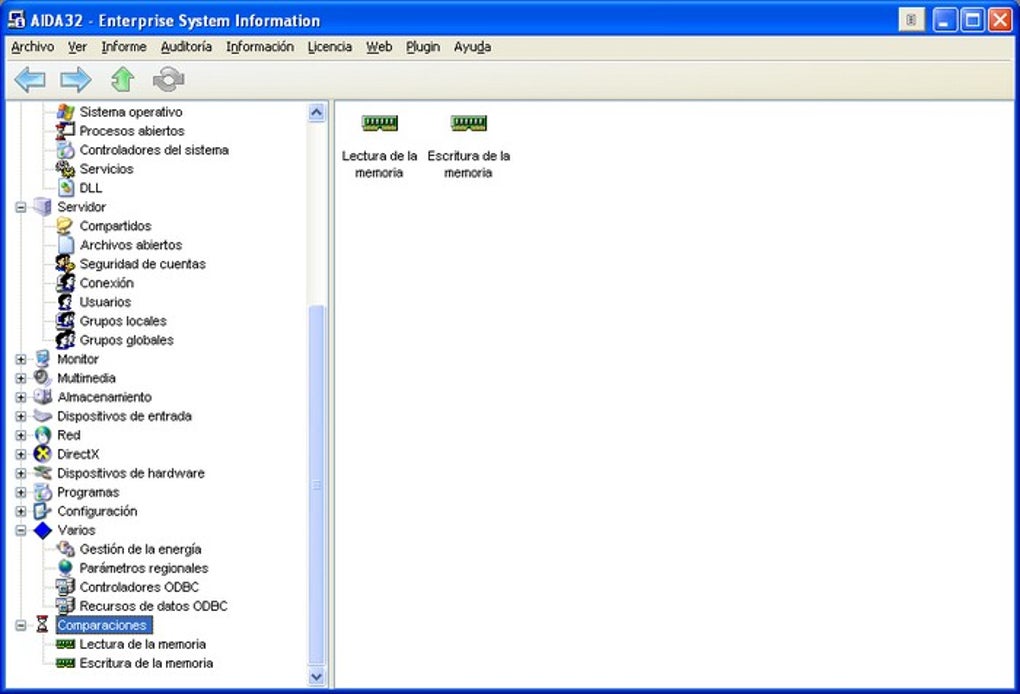Select the Comparaciones hourglass icon
1020x694 pixels.
(42, 624)
